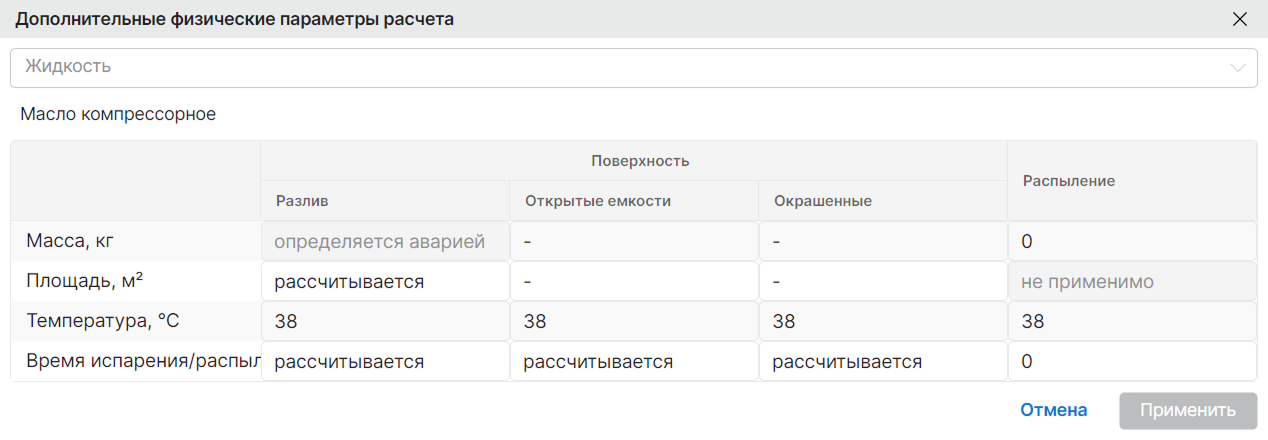Expand the Жидкость dropdown chevron

[x=1239, y=68]
